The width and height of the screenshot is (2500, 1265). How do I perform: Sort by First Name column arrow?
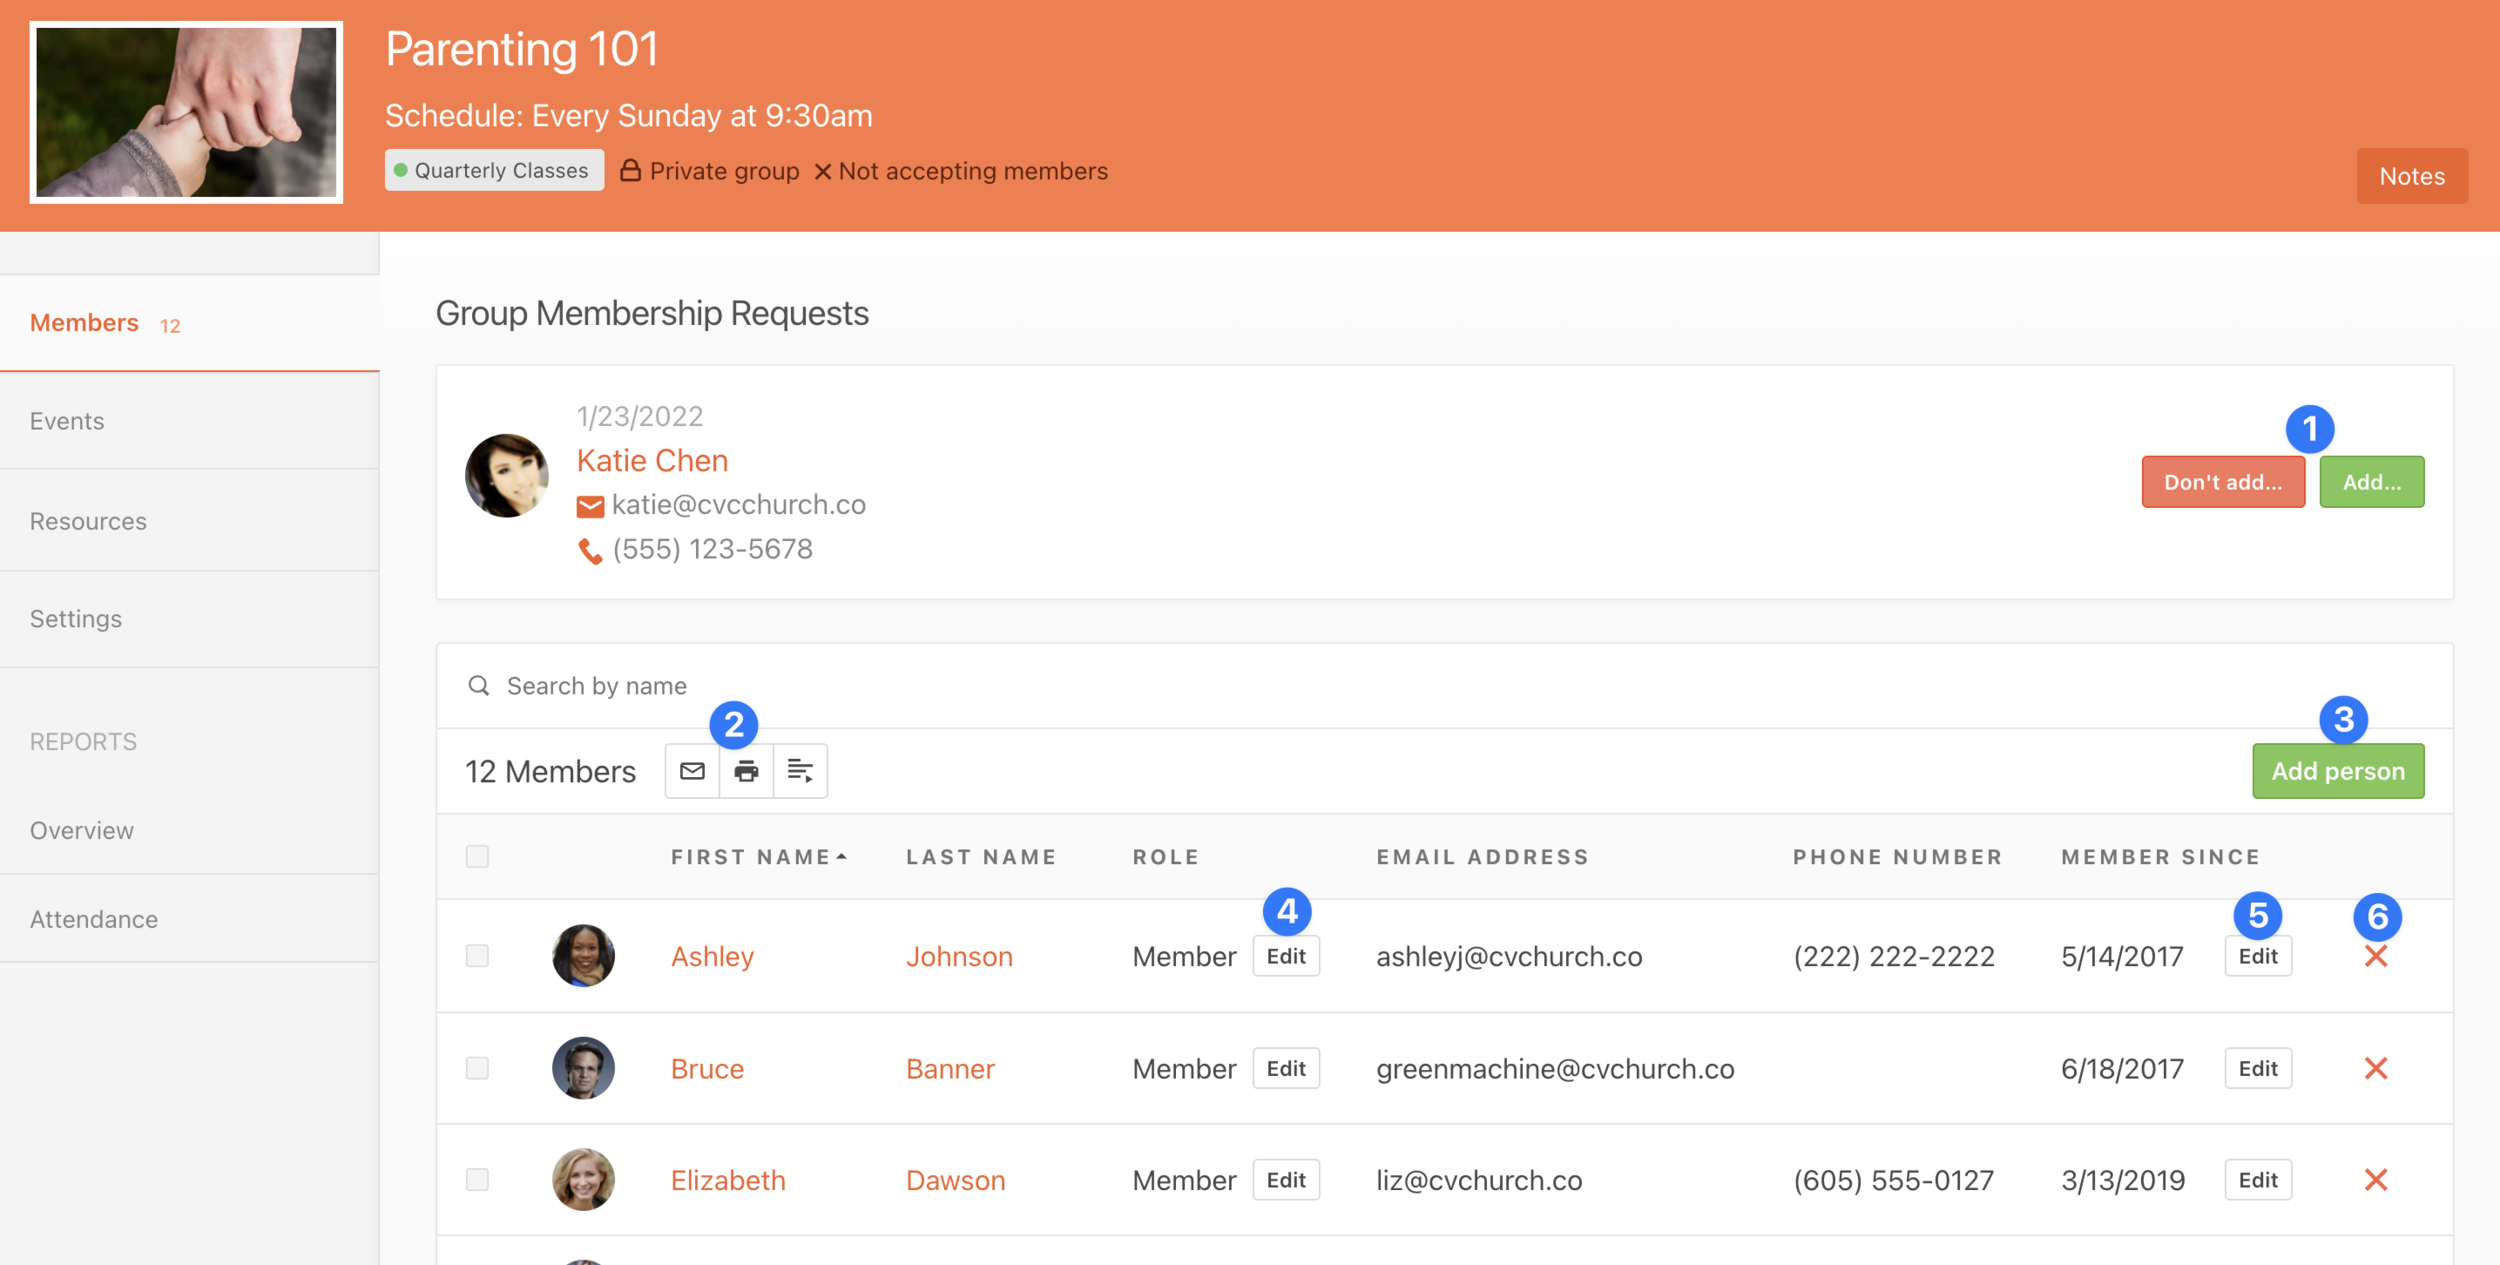[842, 857]
